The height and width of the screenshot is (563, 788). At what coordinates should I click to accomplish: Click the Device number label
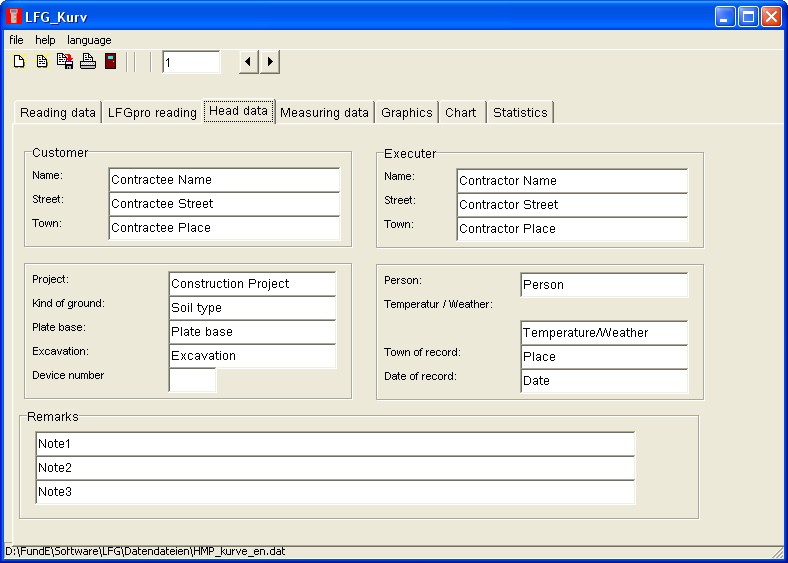pos(68,375)
